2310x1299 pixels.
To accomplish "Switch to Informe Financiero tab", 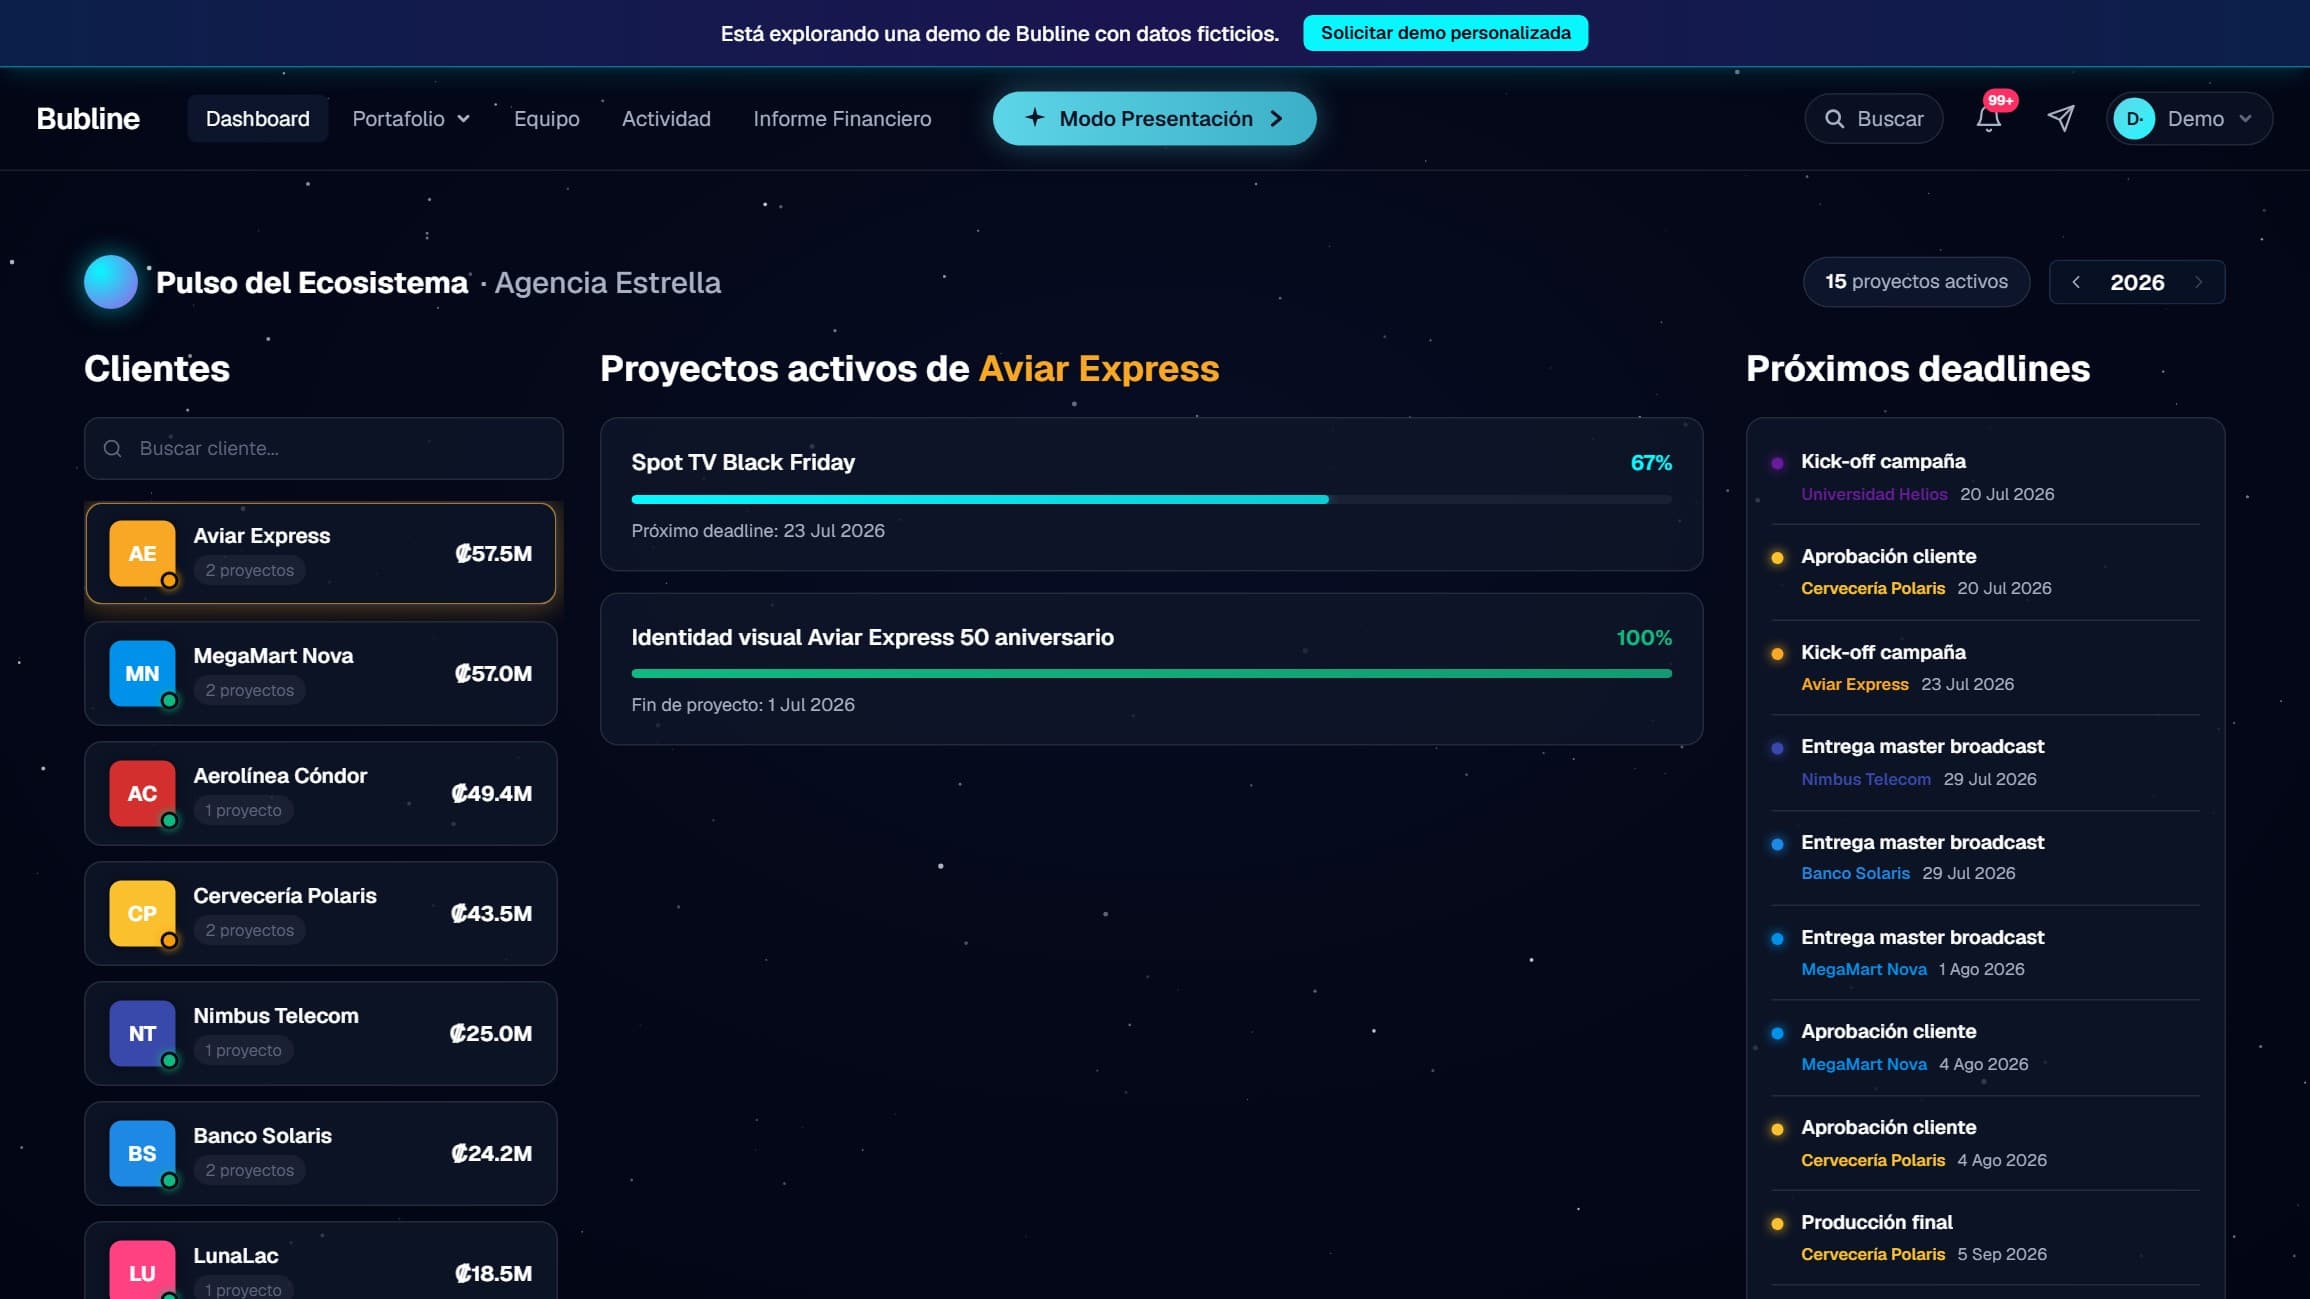I will [x=842, y=119].
